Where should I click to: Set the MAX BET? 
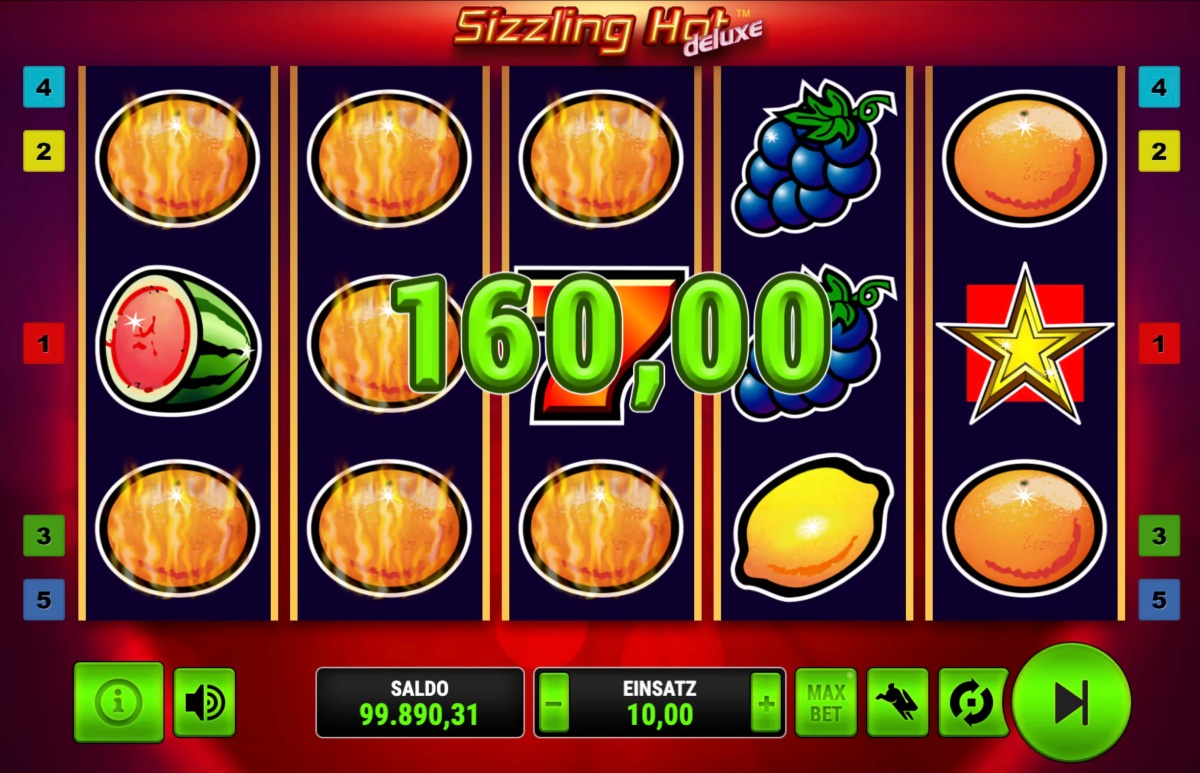[x=826, y=702]
